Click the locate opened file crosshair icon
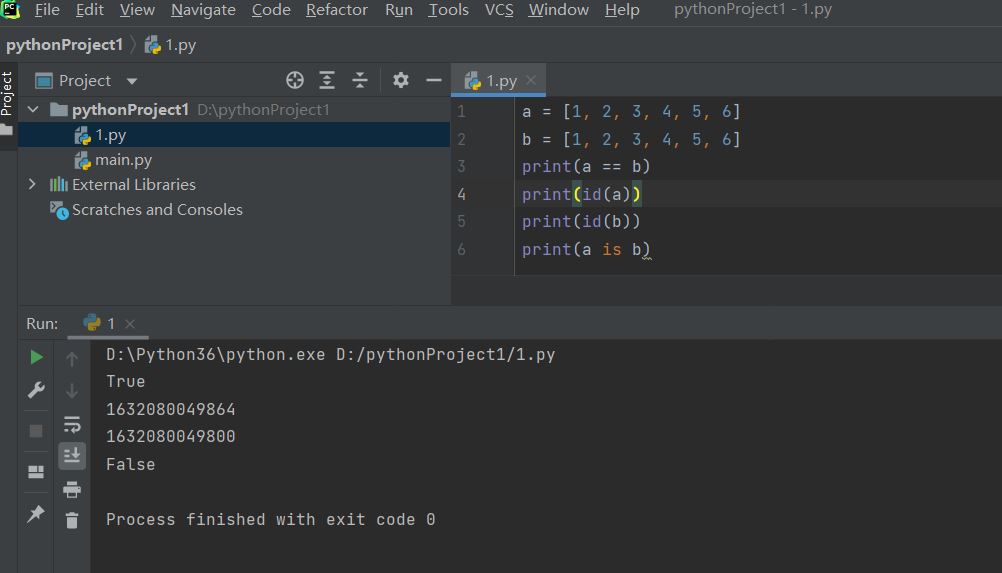The width and height of the screenshot is (1002, 573). click(x=294, y=80)
